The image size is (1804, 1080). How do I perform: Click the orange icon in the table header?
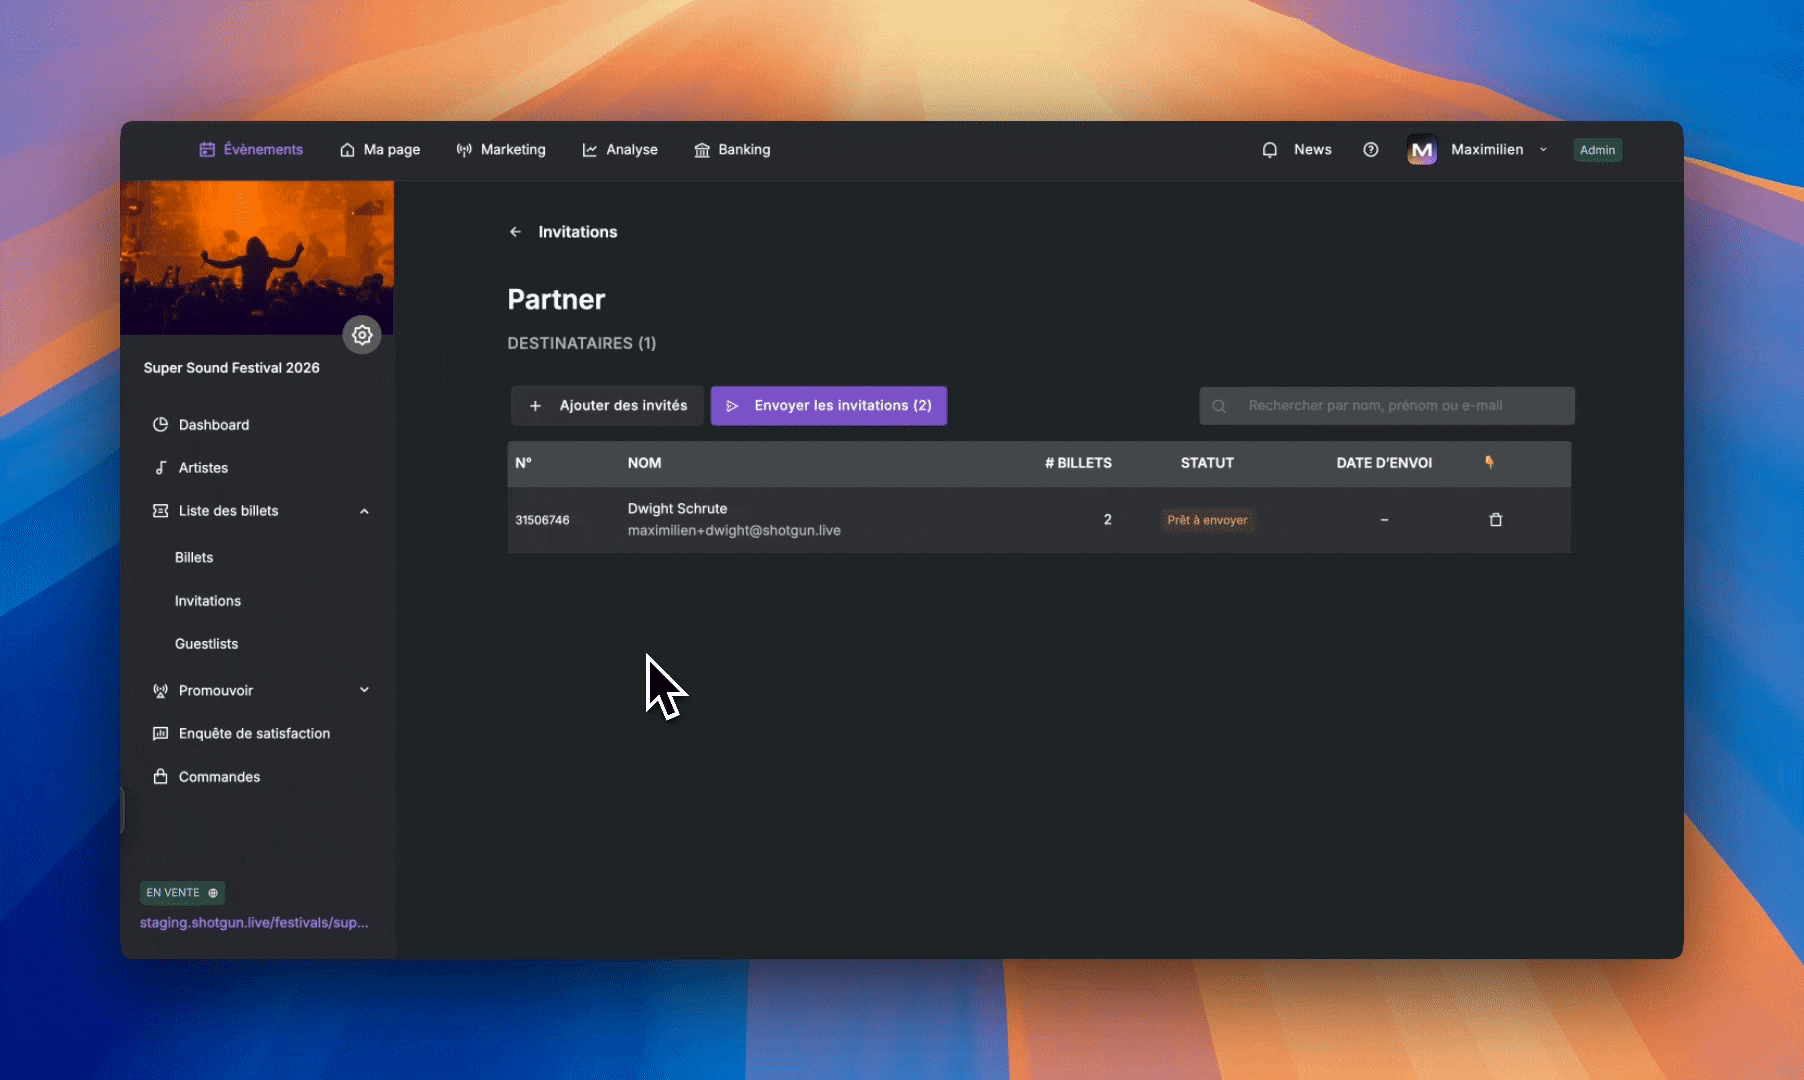click(1489, 462)
